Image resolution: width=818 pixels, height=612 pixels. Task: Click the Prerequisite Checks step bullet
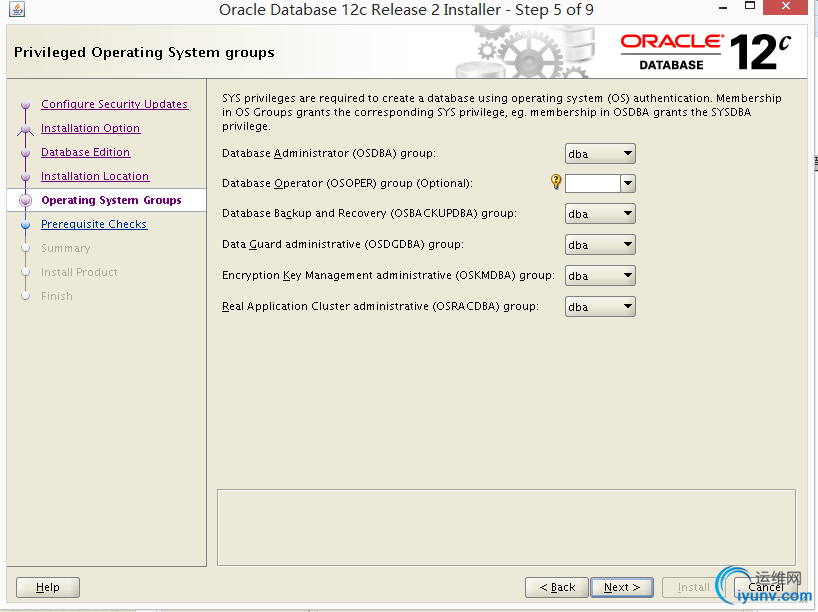26,224
